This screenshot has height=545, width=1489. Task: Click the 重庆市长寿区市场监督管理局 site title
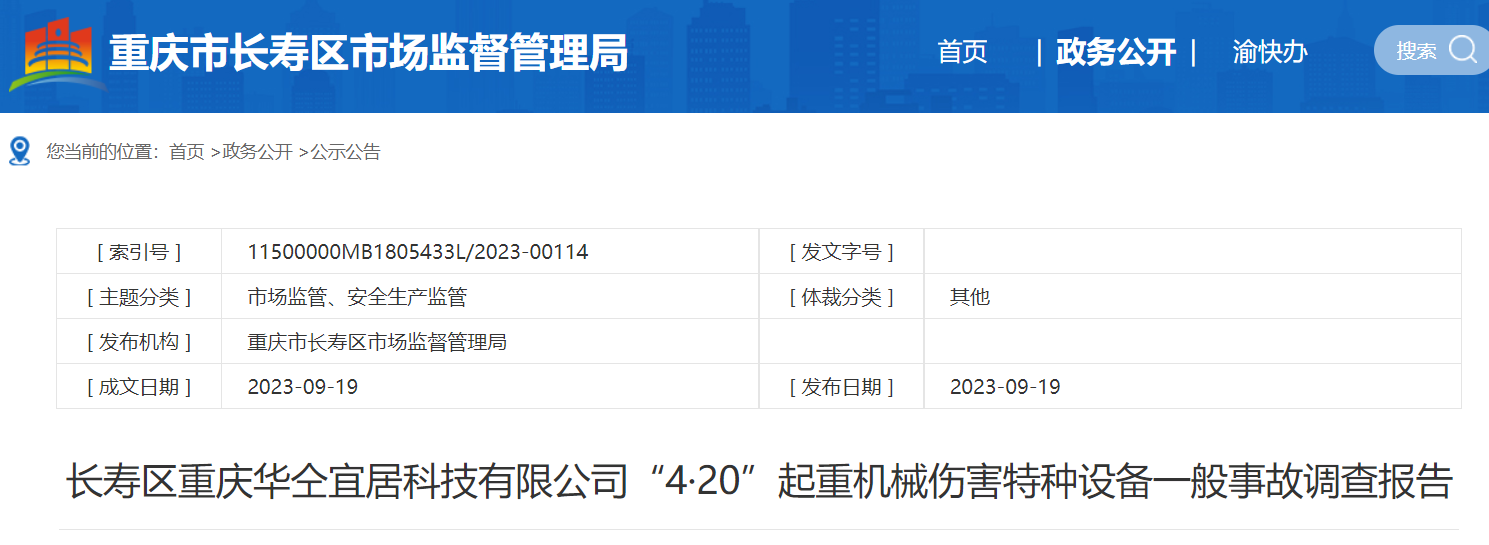coord(368,53)
